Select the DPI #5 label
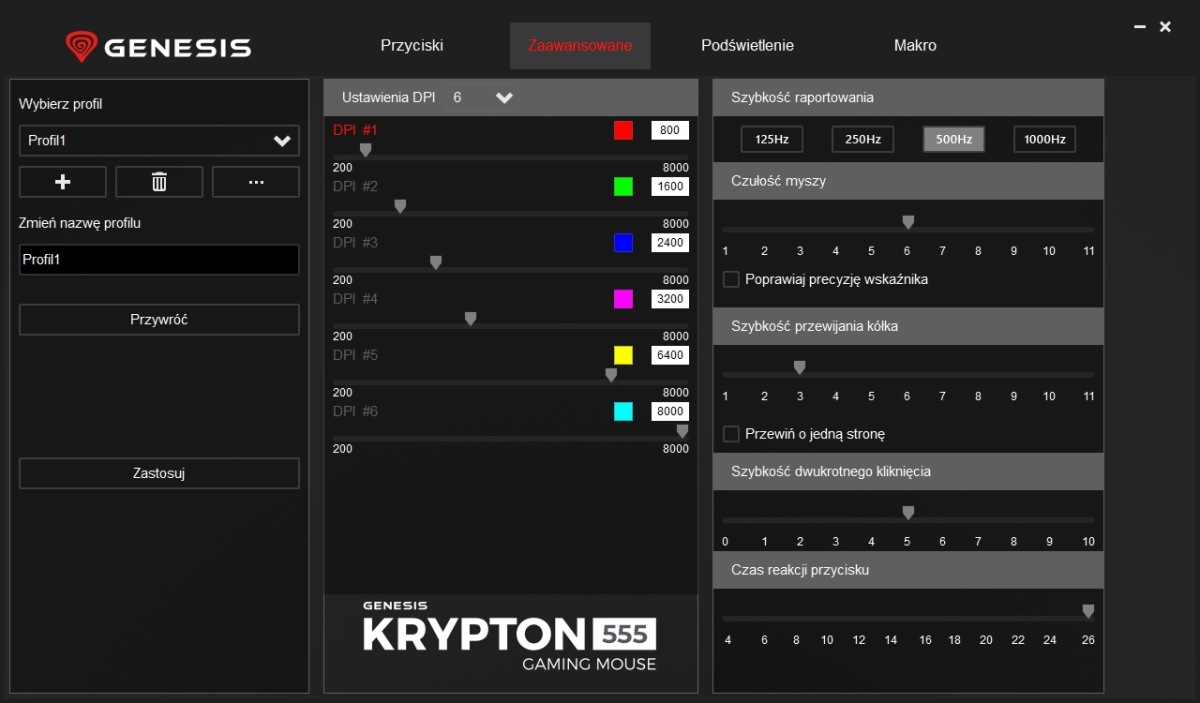 [355, 355]
